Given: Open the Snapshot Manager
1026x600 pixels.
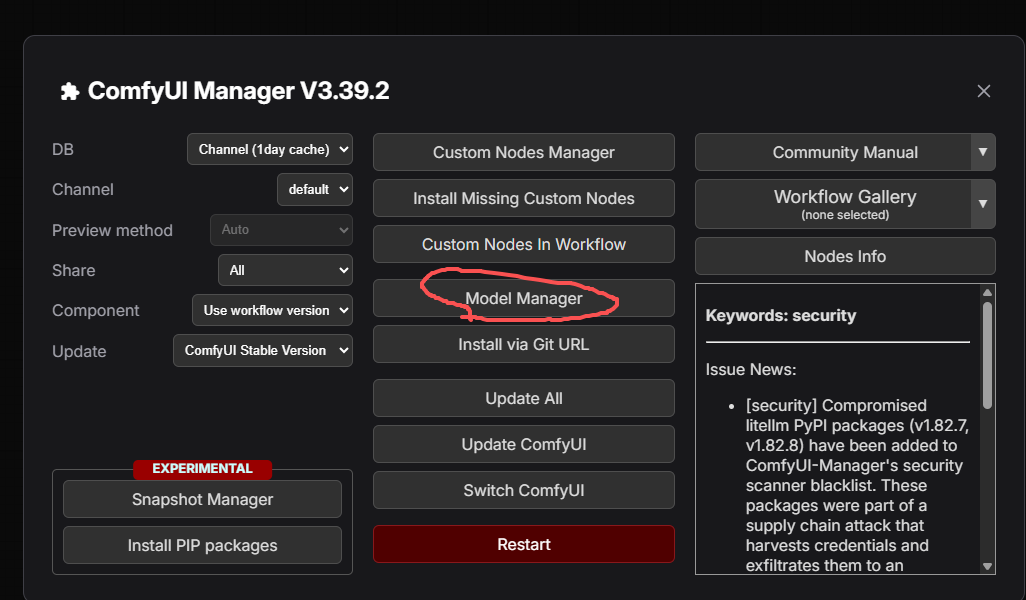Looking at the screenshot, I should [x=202, y=499].
